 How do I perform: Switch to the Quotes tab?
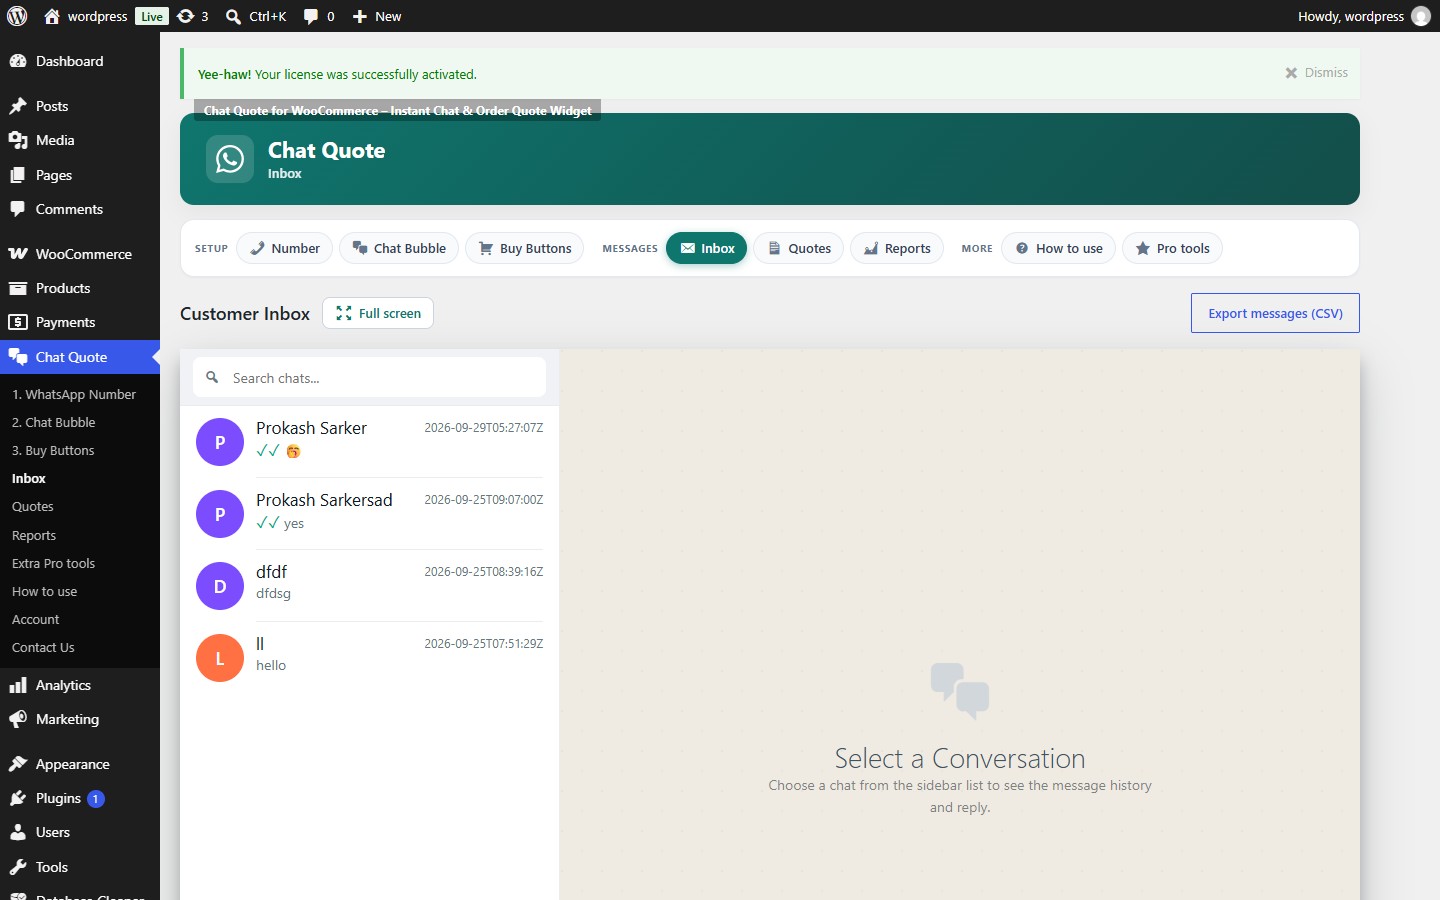pos(799,248)
